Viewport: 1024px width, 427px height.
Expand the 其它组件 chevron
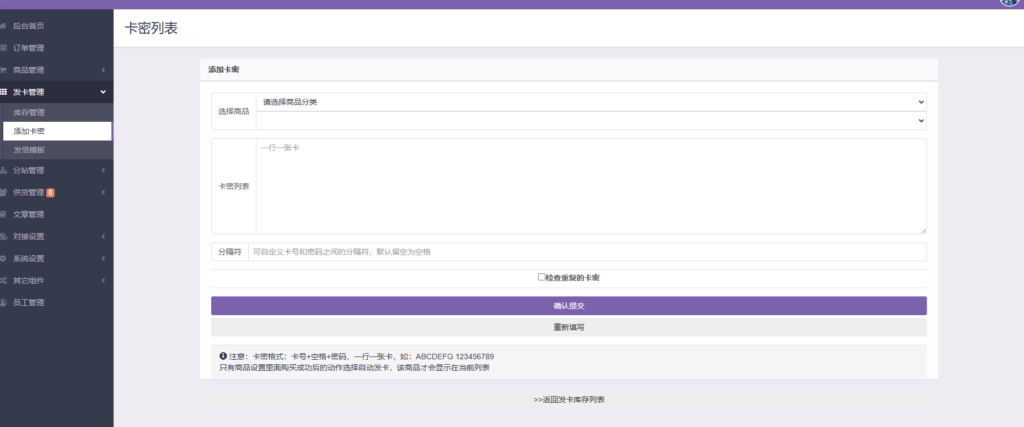pyautogui.click(x=103, y=281)
